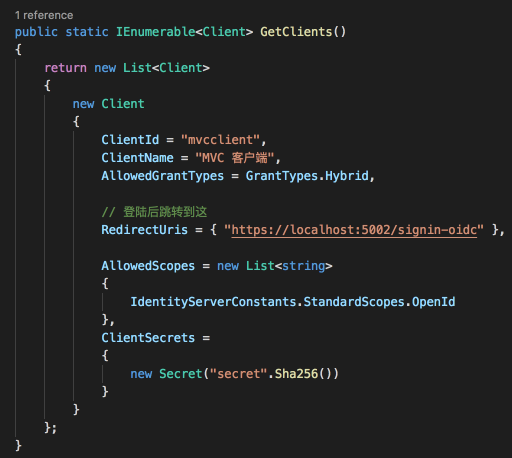512x458 pixels.
Task: Click the return keyword
Action: (65, 68)
